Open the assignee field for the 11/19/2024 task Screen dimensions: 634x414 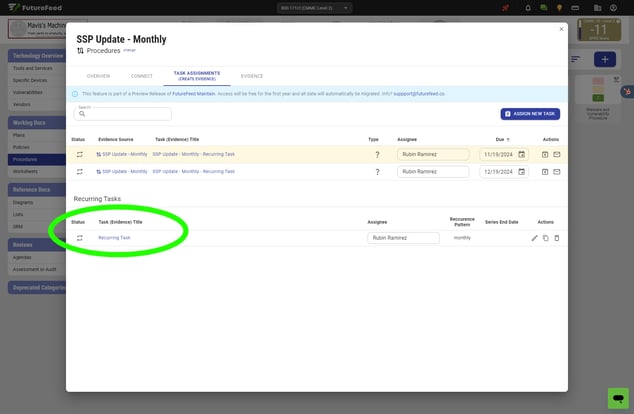(x=433, y=155)
